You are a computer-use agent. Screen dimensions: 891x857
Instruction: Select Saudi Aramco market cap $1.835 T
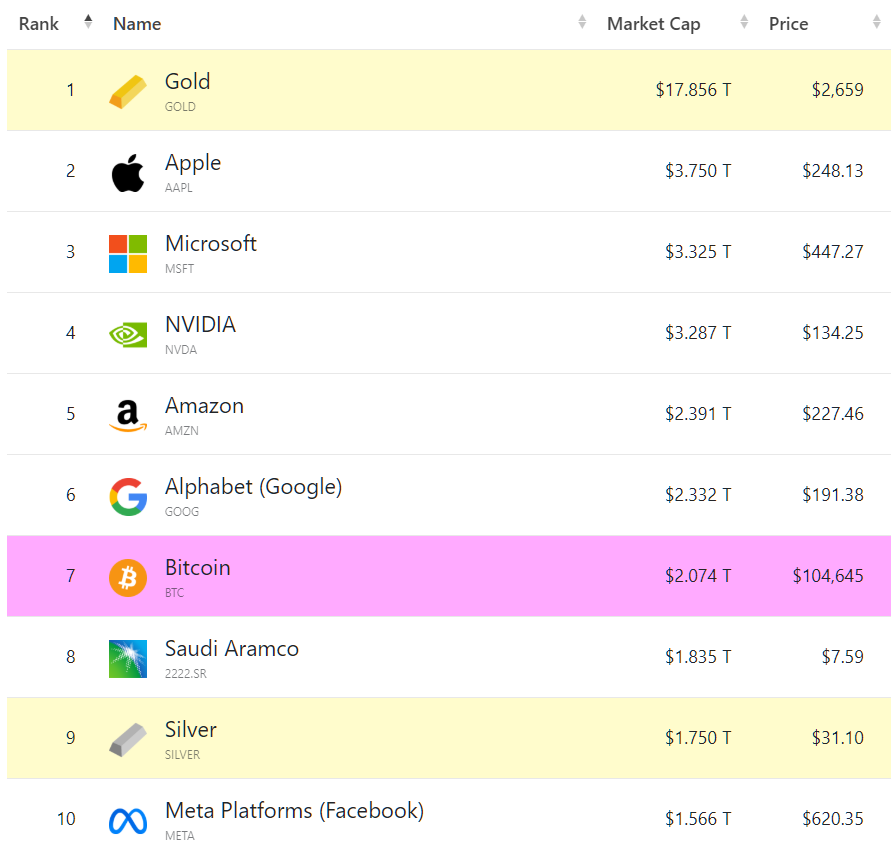coord(698,657)
